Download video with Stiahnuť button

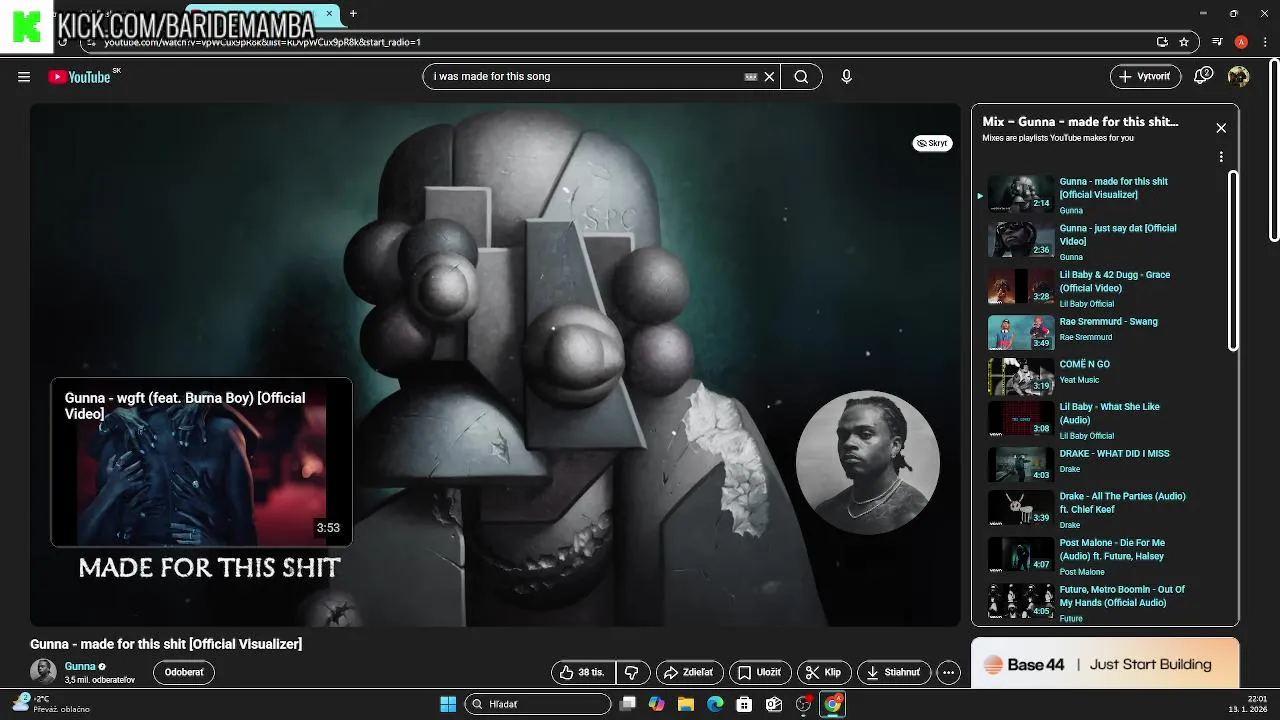[894, 673]
